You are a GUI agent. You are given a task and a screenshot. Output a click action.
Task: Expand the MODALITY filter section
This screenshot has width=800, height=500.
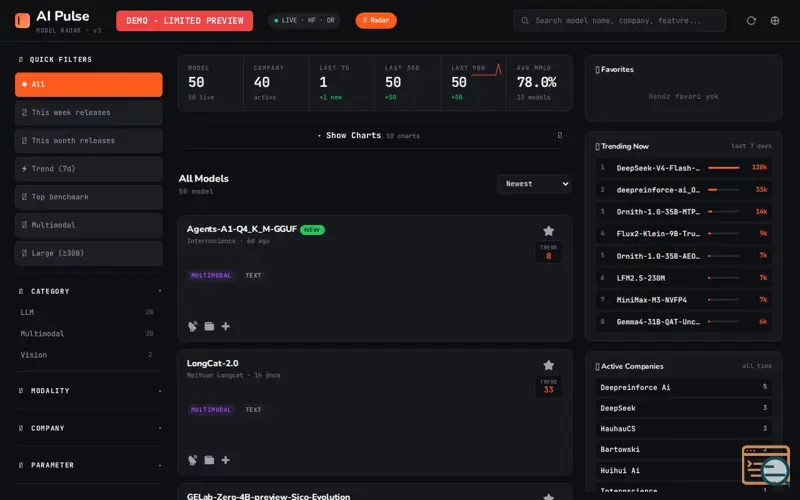pos(89,391)
